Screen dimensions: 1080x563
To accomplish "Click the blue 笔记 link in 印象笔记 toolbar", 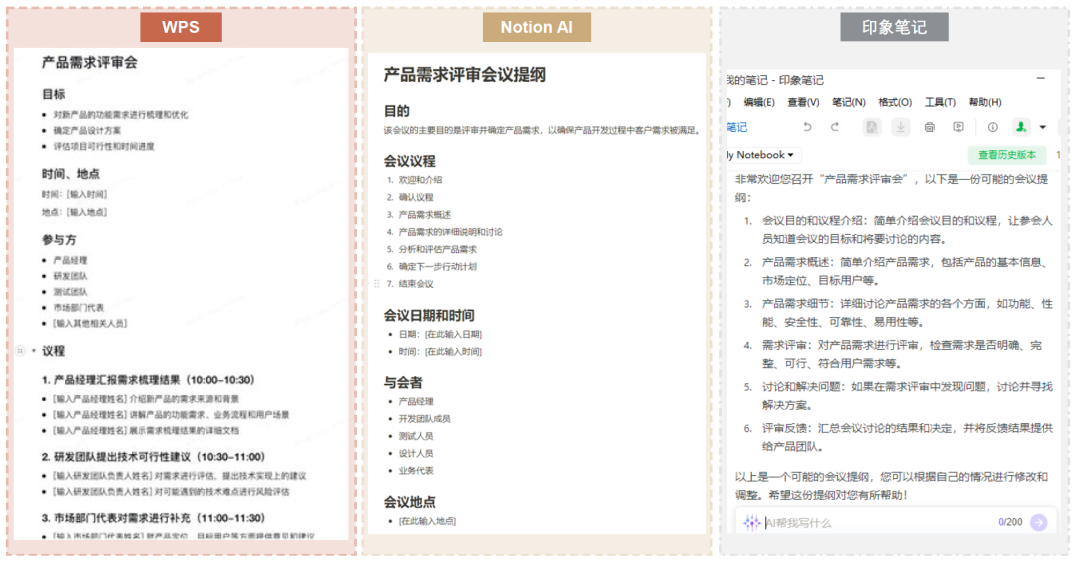I will click(x=736, y=127).
